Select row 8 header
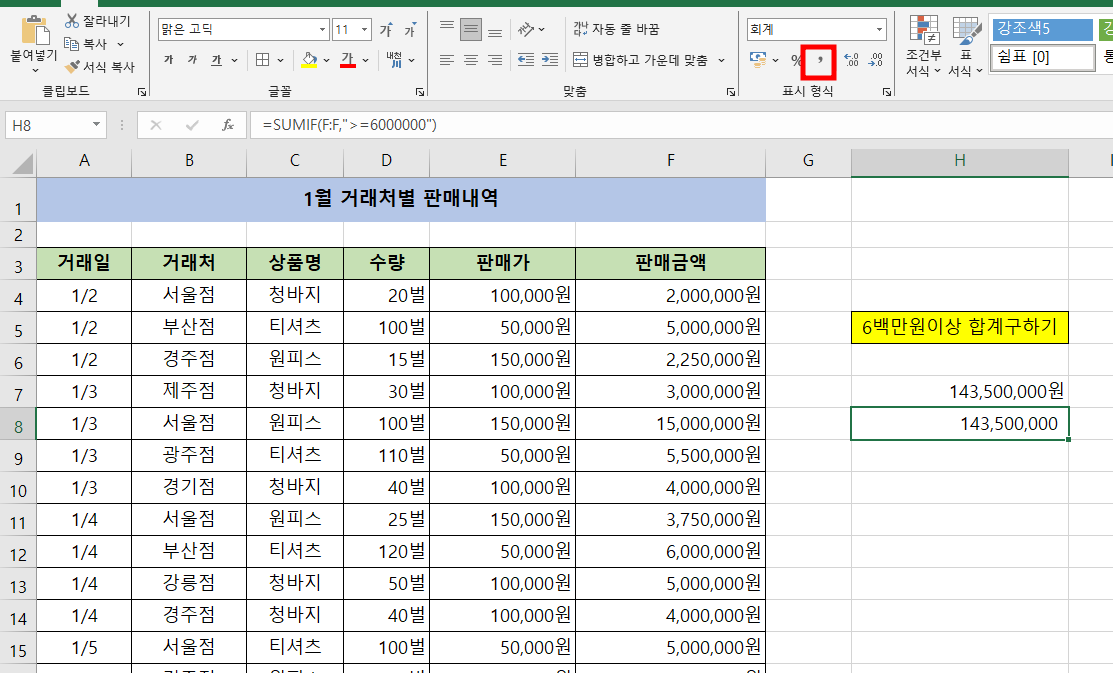 (x=18, y=425)
